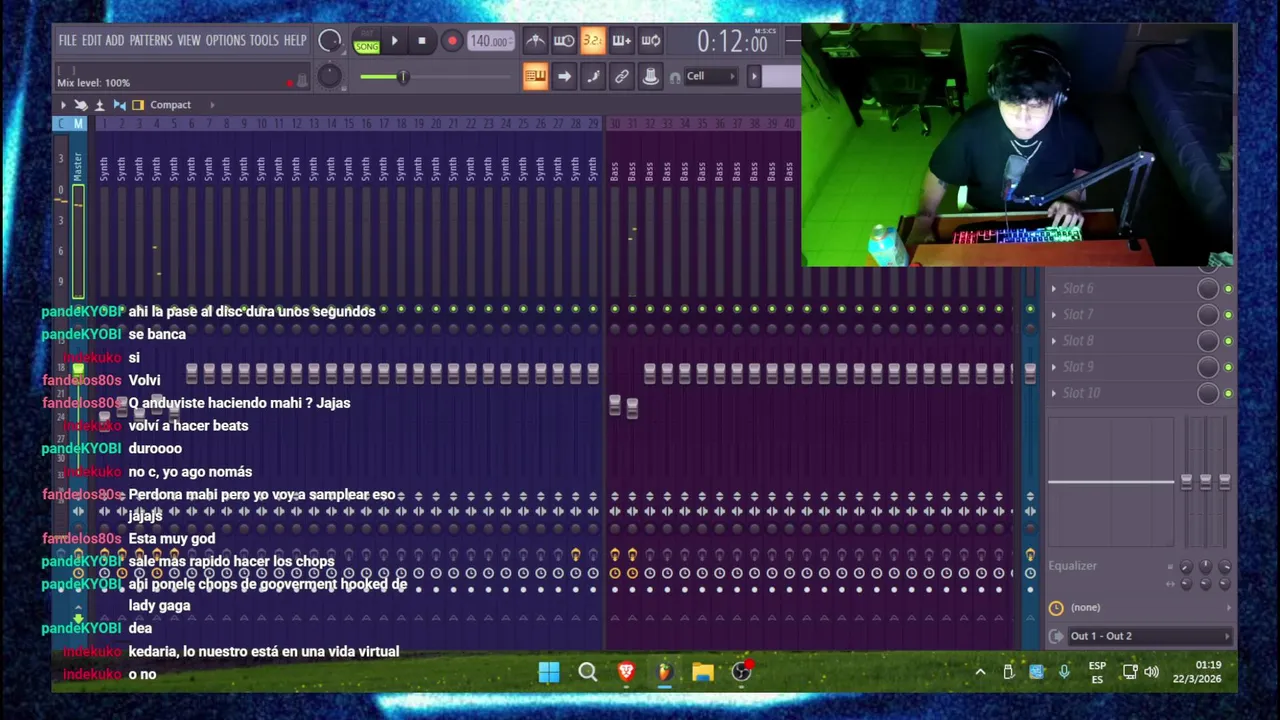The width and height of the screenshot is (1280, 720).
Task: Stop playback with the stop button
Action: (x=422, y=41)
